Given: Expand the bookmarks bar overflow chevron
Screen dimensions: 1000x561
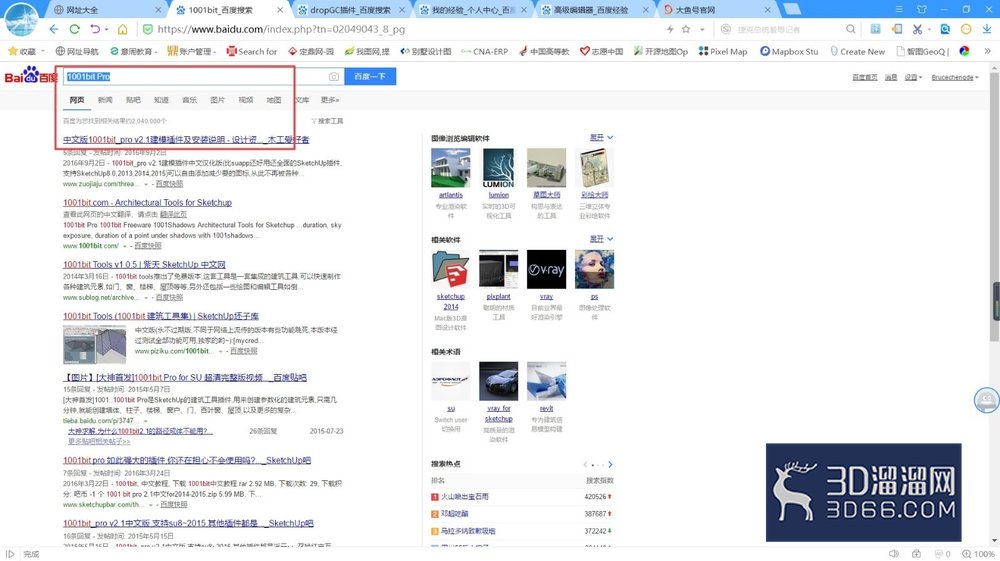Looking at the screenshot, I should [988, 51].
